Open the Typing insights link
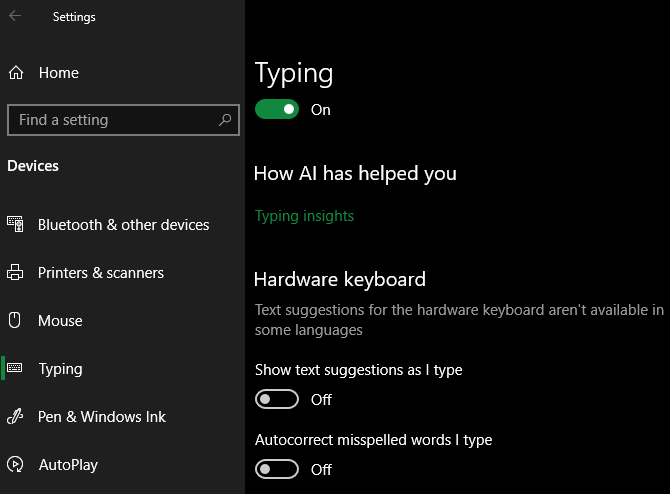Screen dimensions: 670x494 pos(304,216)
